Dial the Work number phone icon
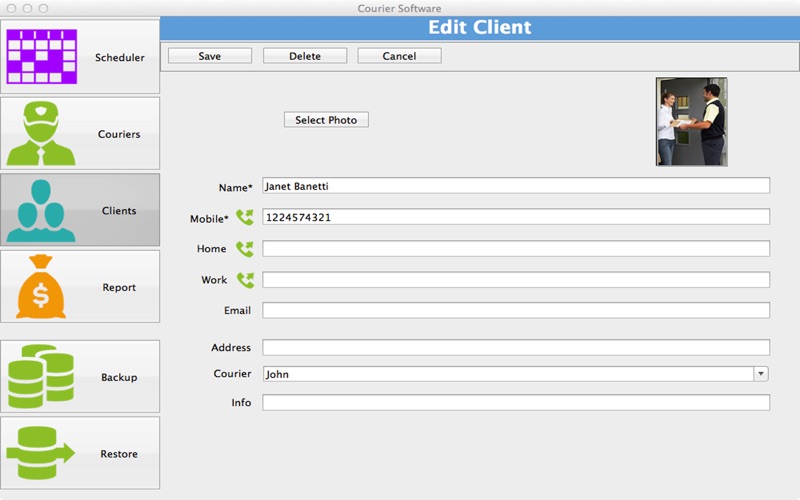 click(245, 280)
